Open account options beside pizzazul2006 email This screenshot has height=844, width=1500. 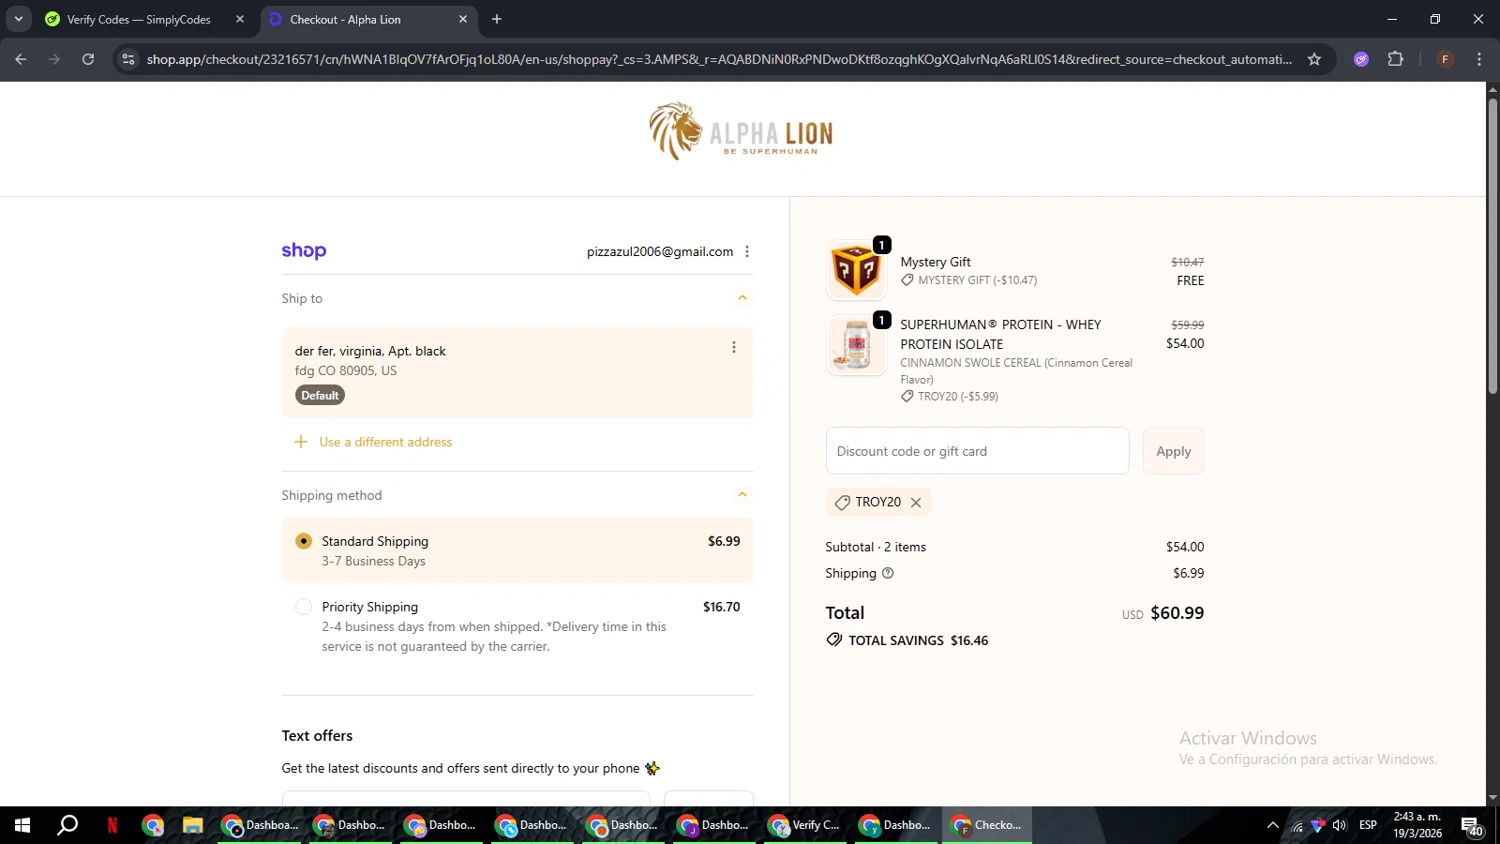[747, 252]
